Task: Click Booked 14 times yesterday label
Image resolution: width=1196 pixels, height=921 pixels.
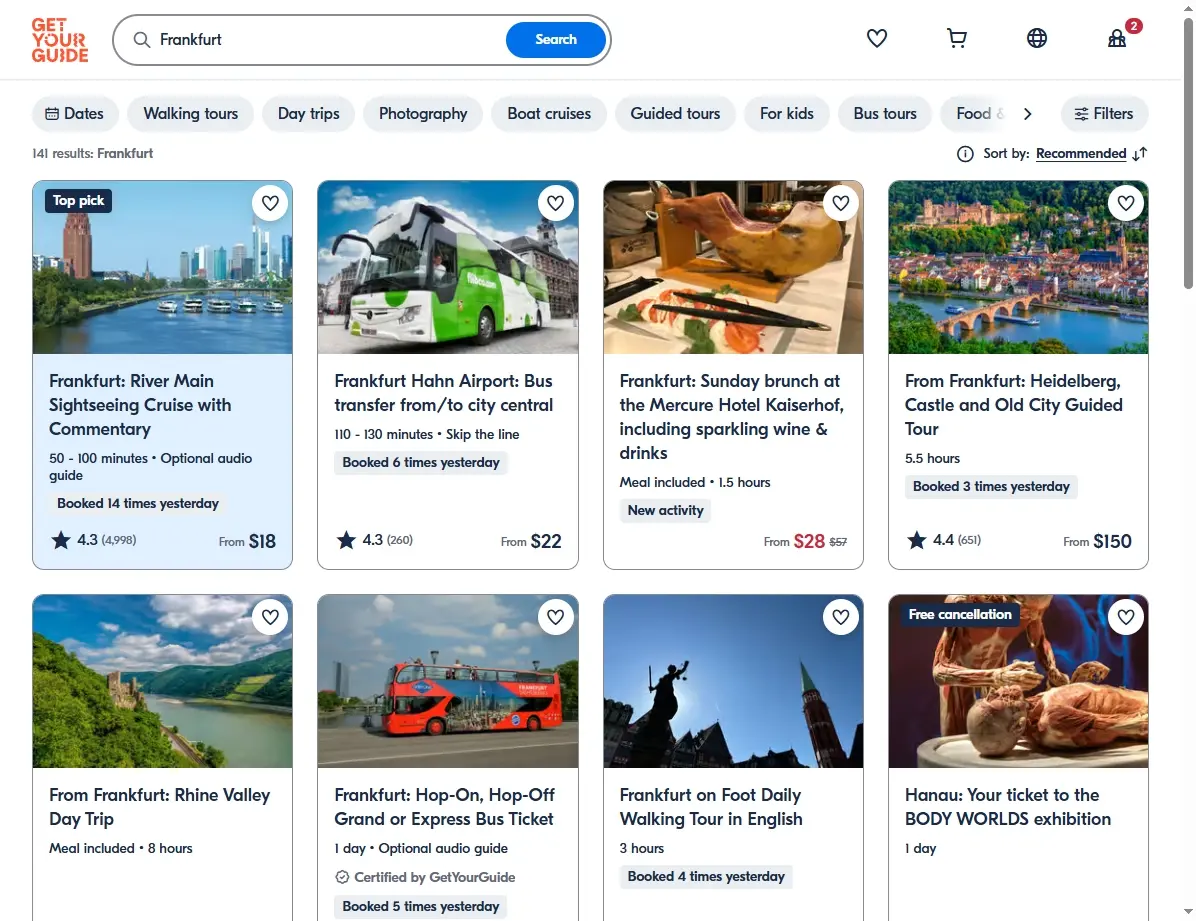Action: coord(138,504)
